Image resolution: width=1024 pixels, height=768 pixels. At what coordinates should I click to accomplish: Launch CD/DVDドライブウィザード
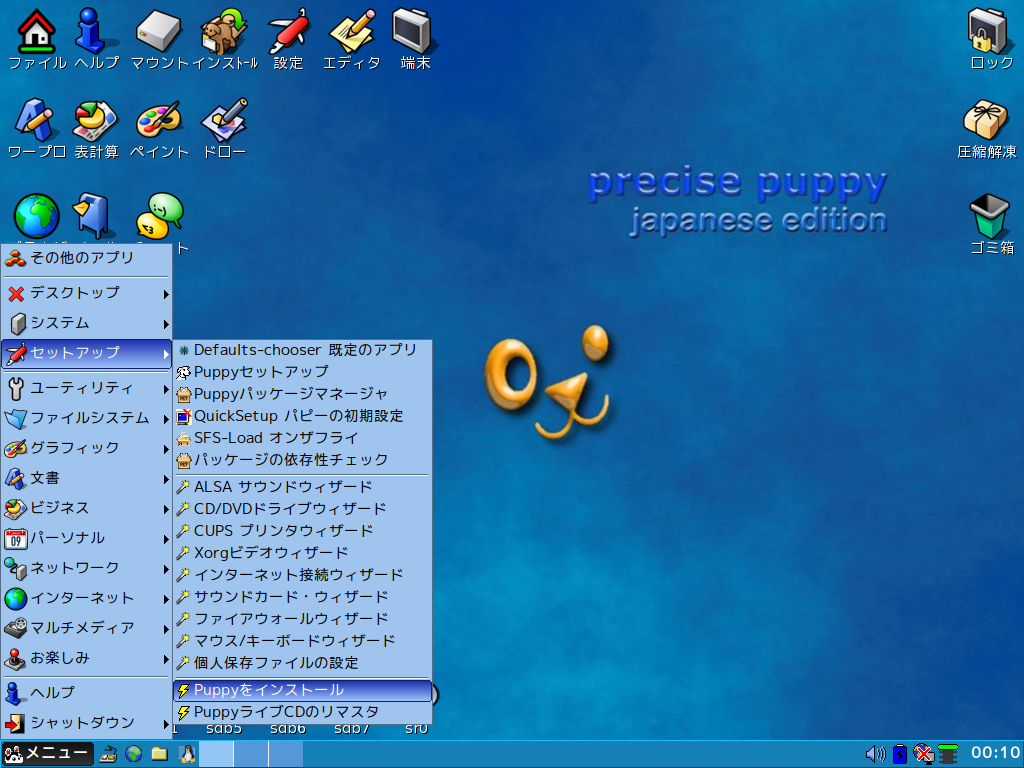(x=302, y=509)
